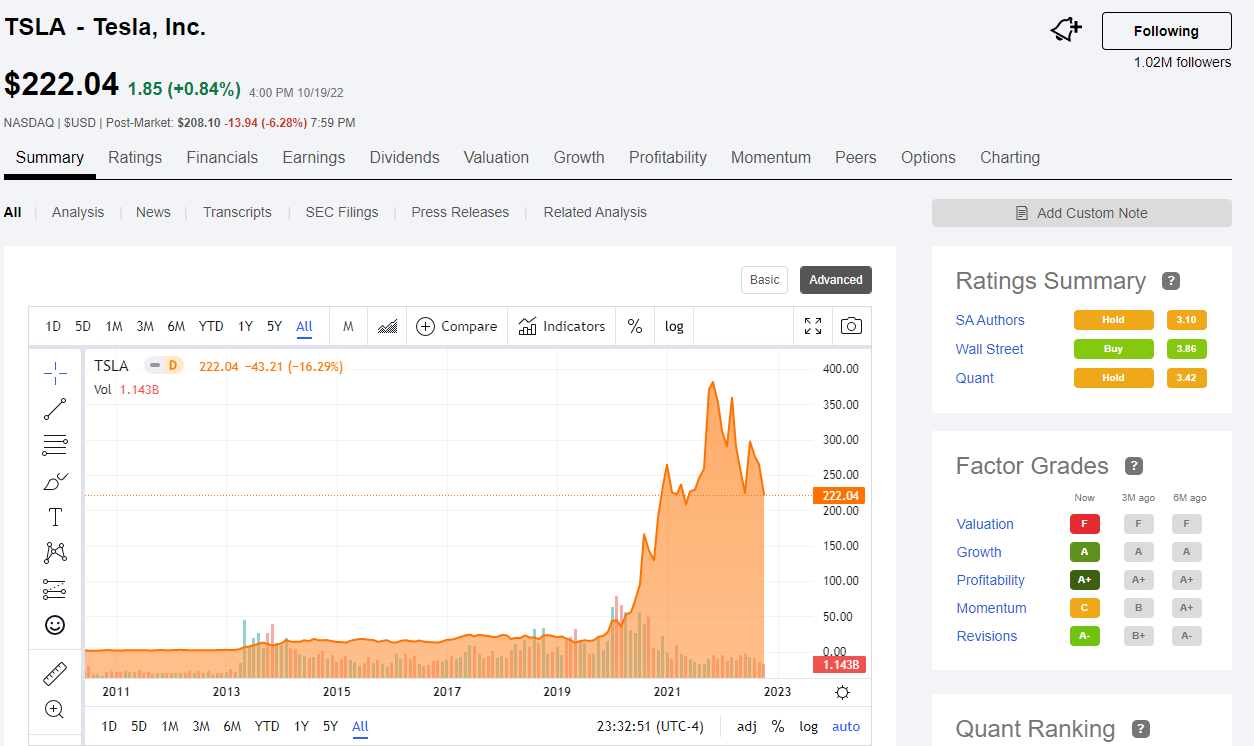The height and width of the screenshot is (746, 1254).
Task: Select YTD range in top toolbar
Action: tap(211, 326)
